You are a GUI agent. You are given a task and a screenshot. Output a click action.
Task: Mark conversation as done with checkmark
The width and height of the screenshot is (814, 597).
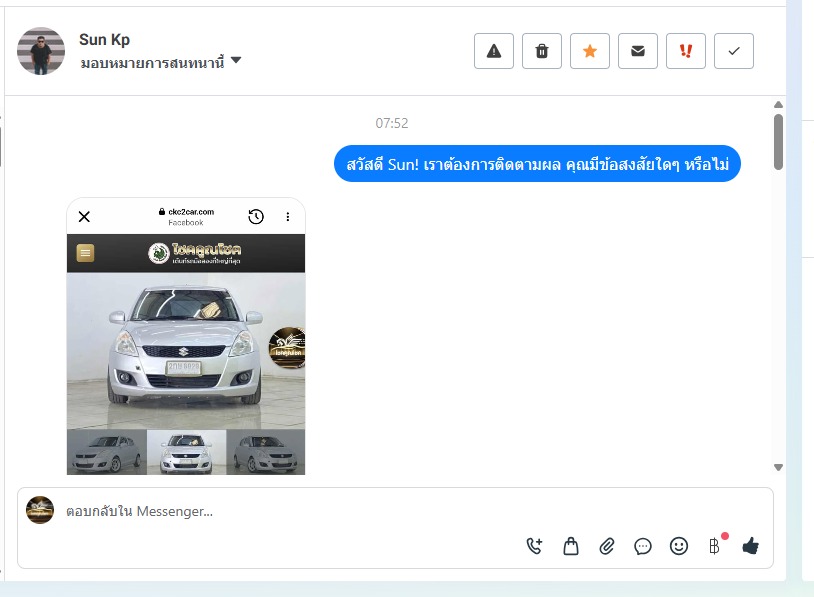coord(734,51)
